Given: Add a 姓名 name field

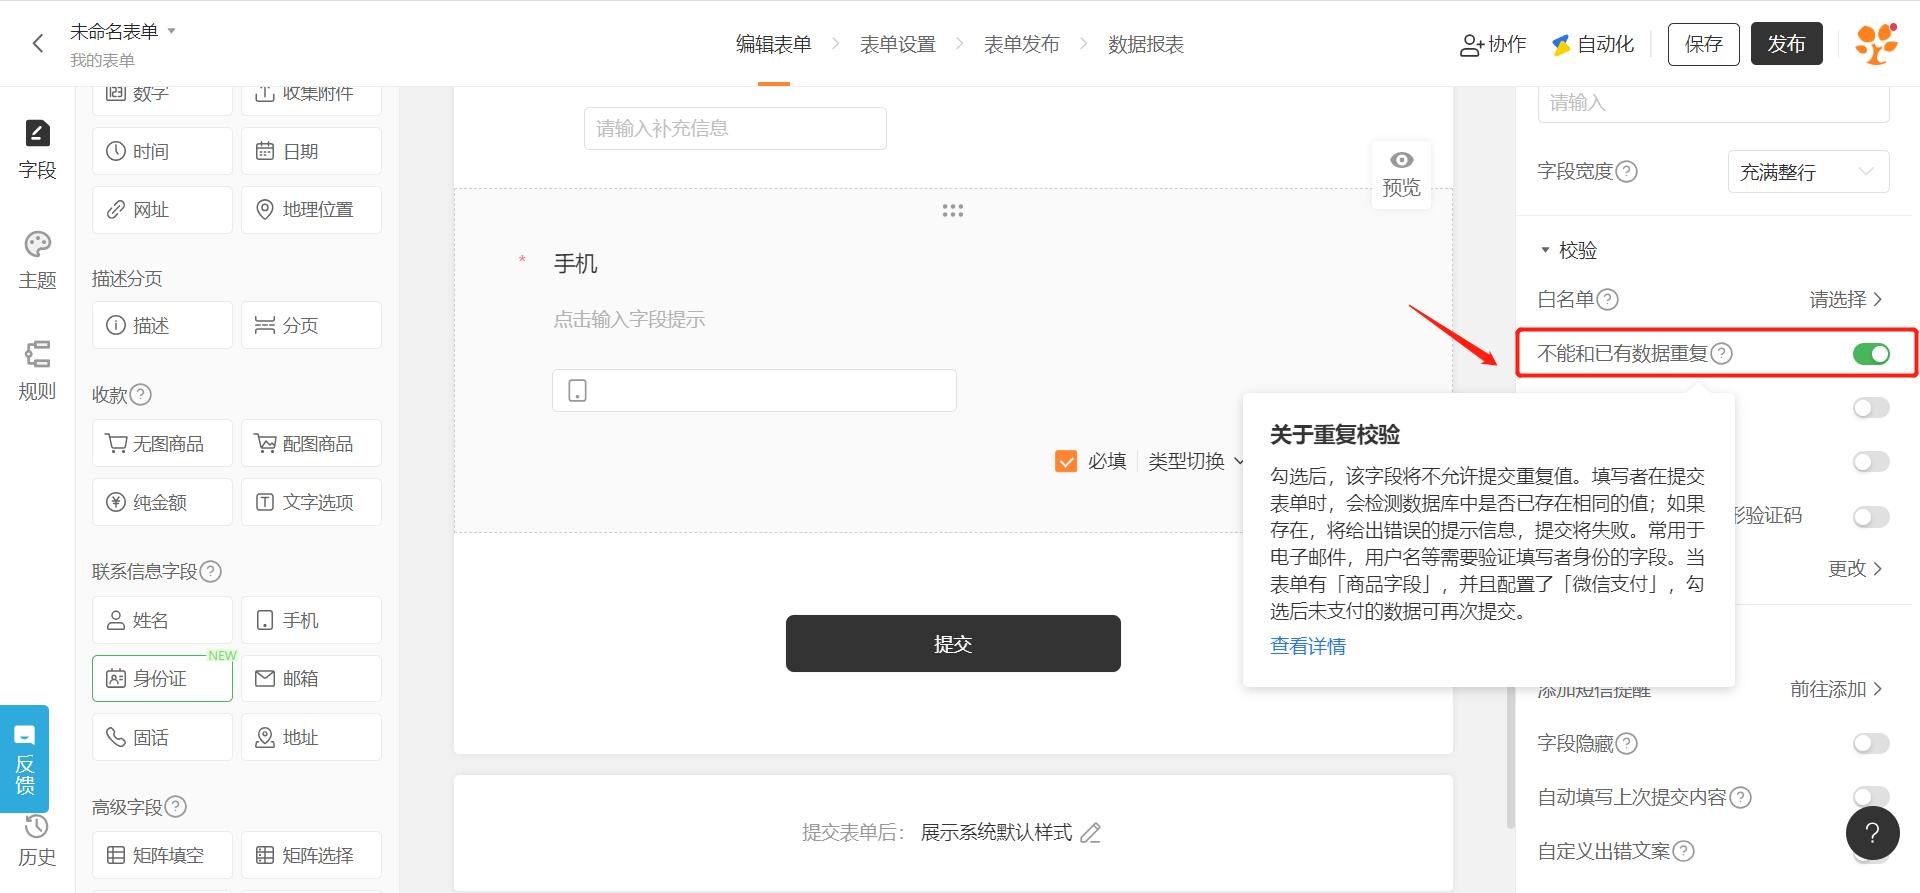Looking at the screenshot, I should [162, 620].
